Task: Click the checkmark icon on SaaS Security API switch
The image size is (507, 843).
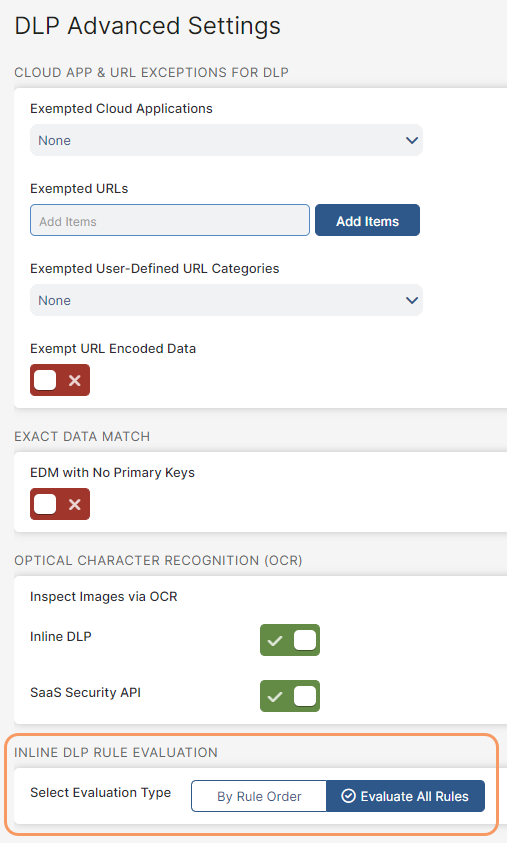Action: pyautogui.click(x=275, y=696)
